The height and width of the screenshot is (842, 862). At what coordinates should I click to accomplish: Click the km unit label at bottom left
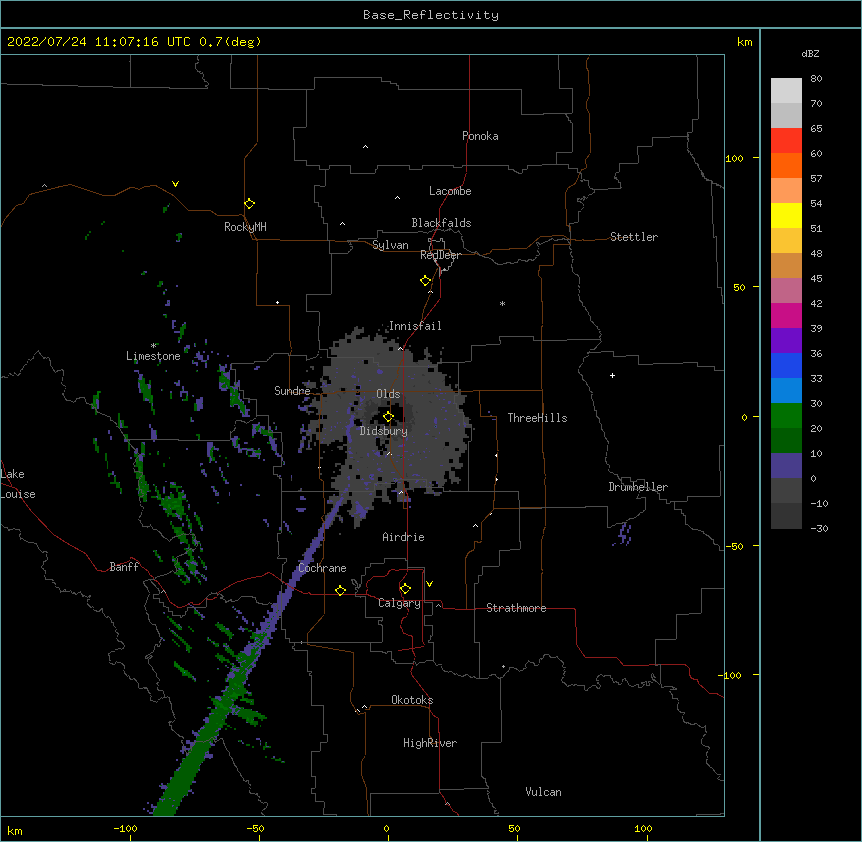coord(15,830)
